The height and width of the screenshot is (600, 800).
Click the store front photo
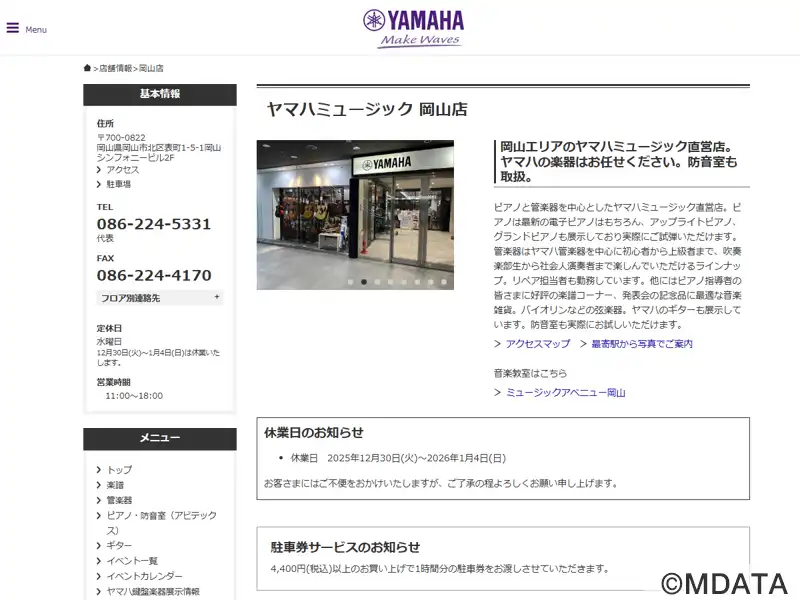355,210
